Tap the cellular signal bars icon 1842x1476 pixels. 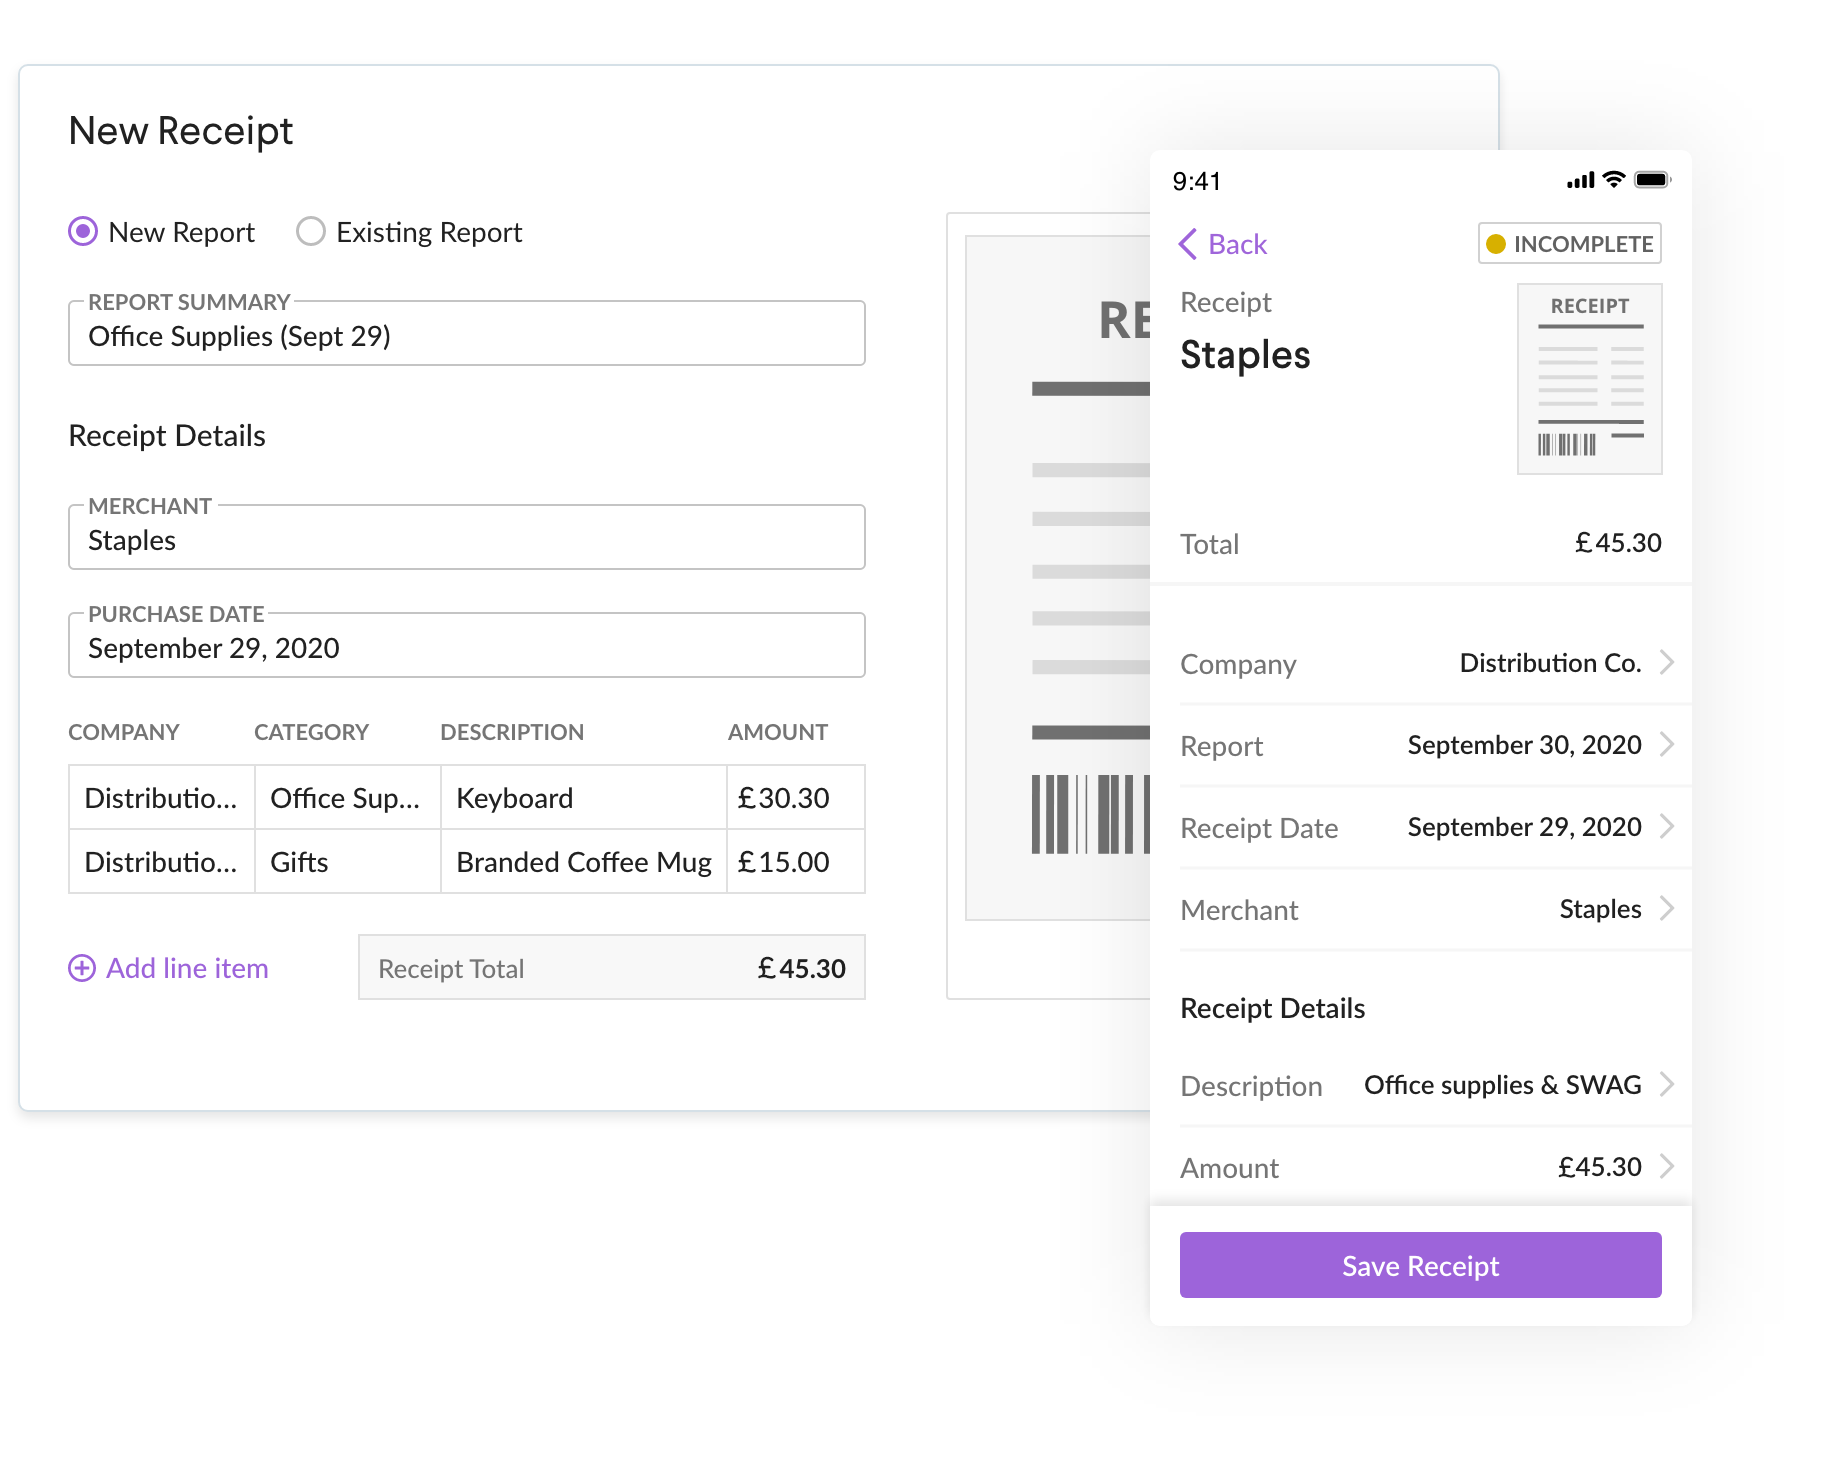pos(1581,181)
